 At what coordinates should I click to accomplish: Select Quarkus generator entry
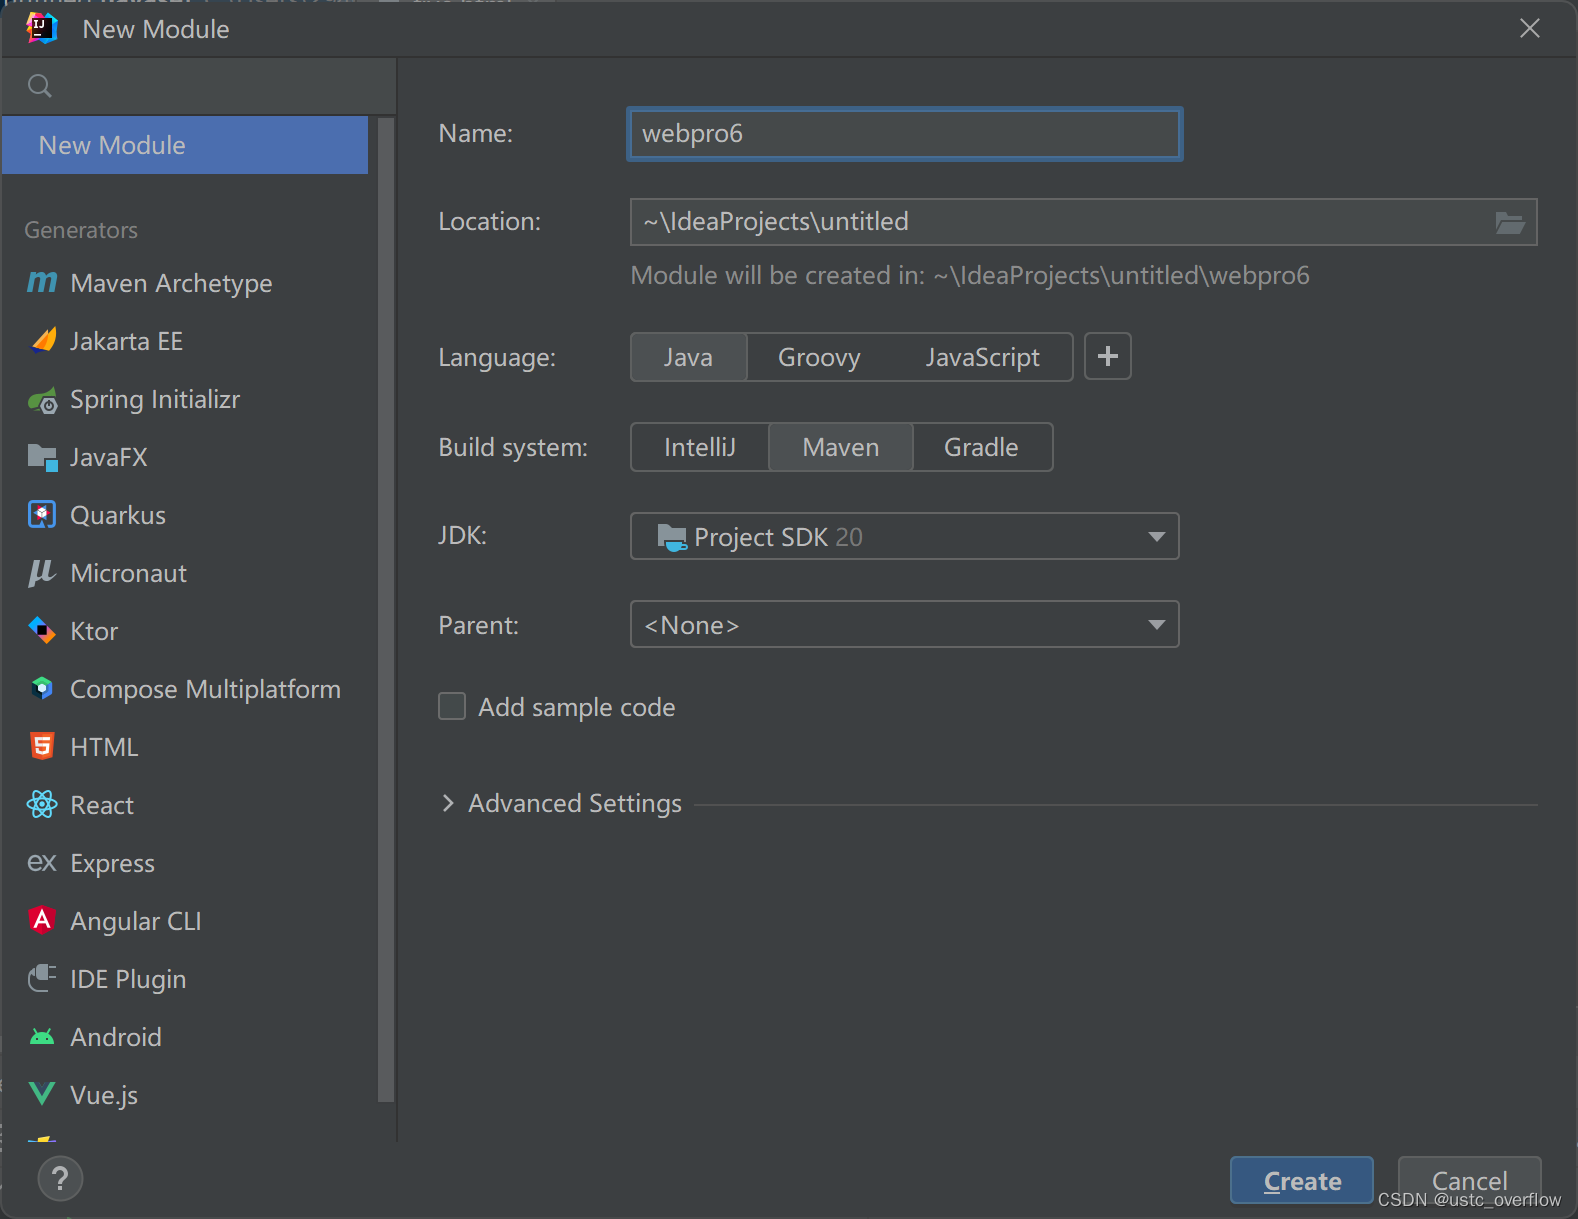click(x=118, y=515)
